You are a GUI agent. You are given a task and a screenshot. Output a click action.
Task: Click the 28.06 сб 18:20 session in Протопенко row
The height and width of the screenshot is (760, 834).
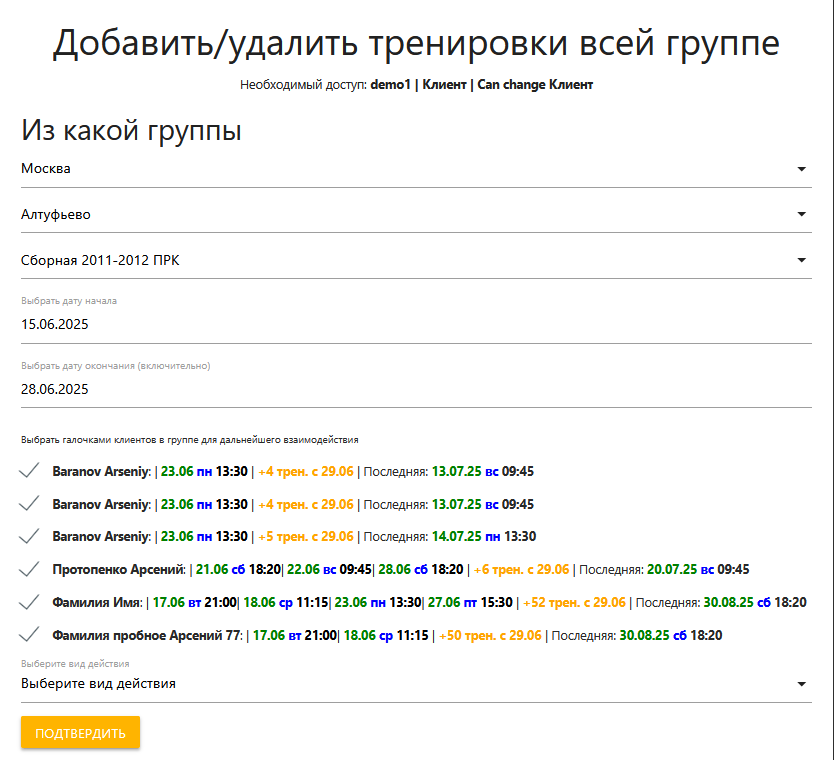(x=421, y=570)
